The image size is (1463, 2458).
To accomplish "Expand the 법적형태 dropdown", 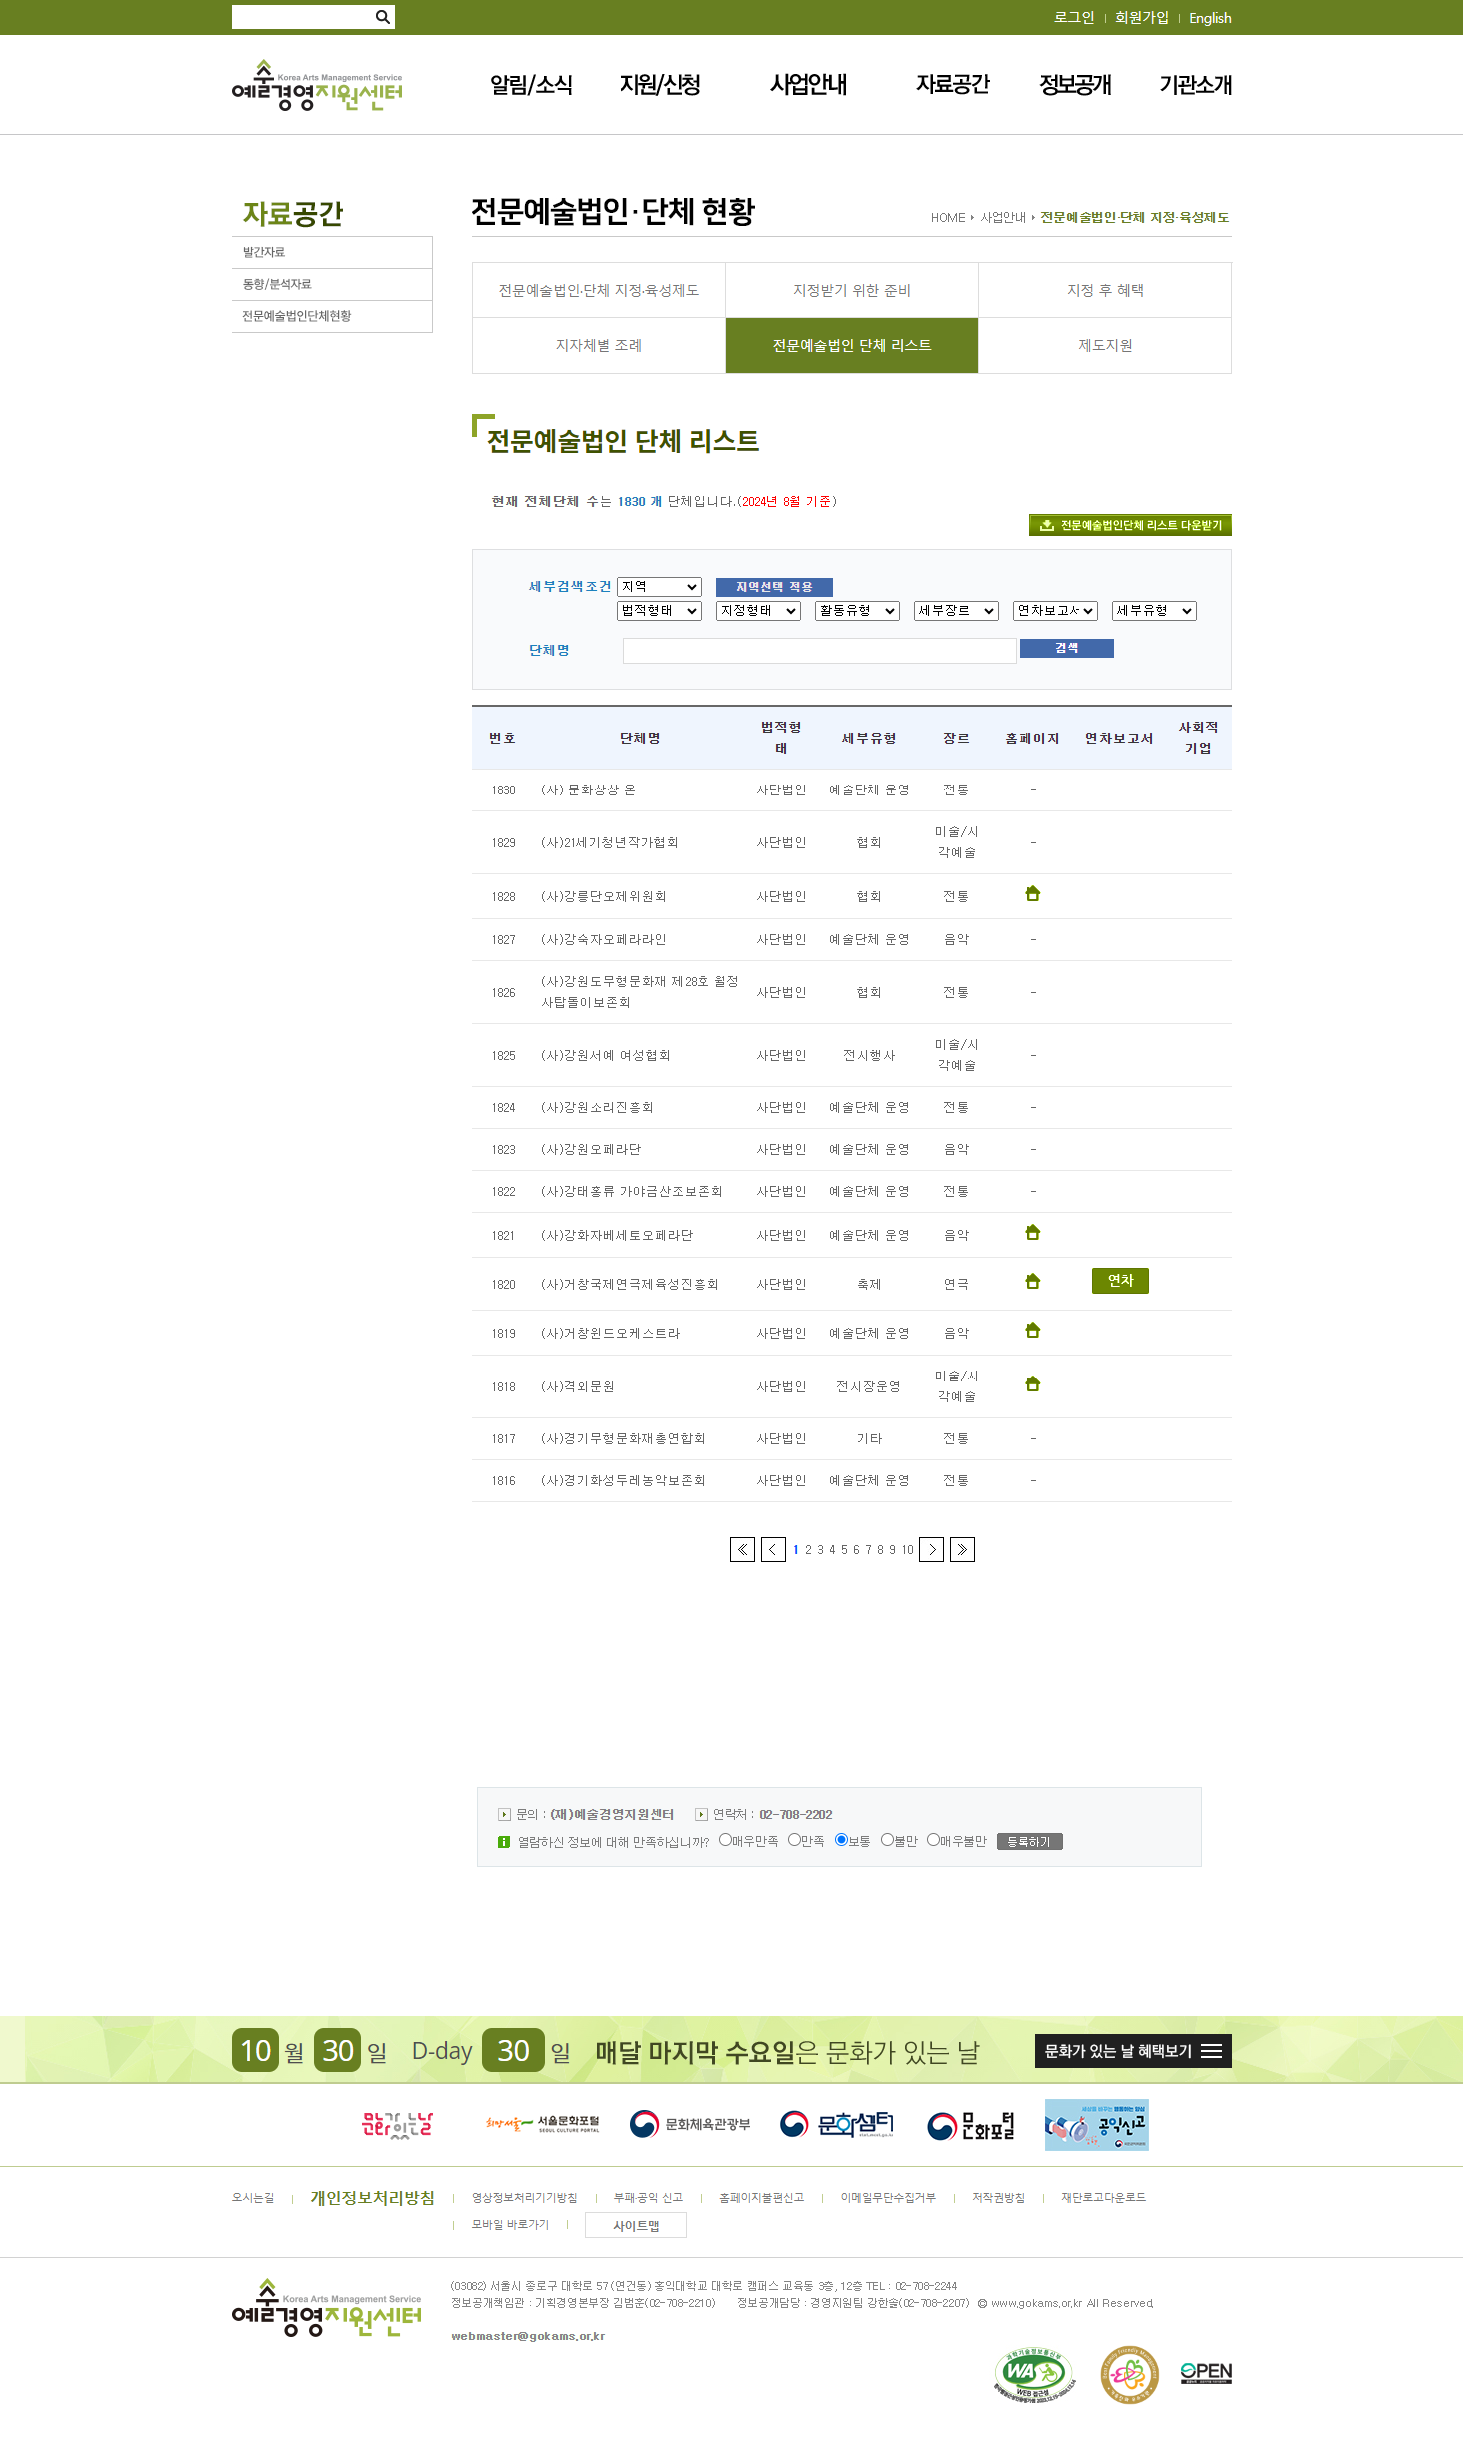I will tap(659, 611).
